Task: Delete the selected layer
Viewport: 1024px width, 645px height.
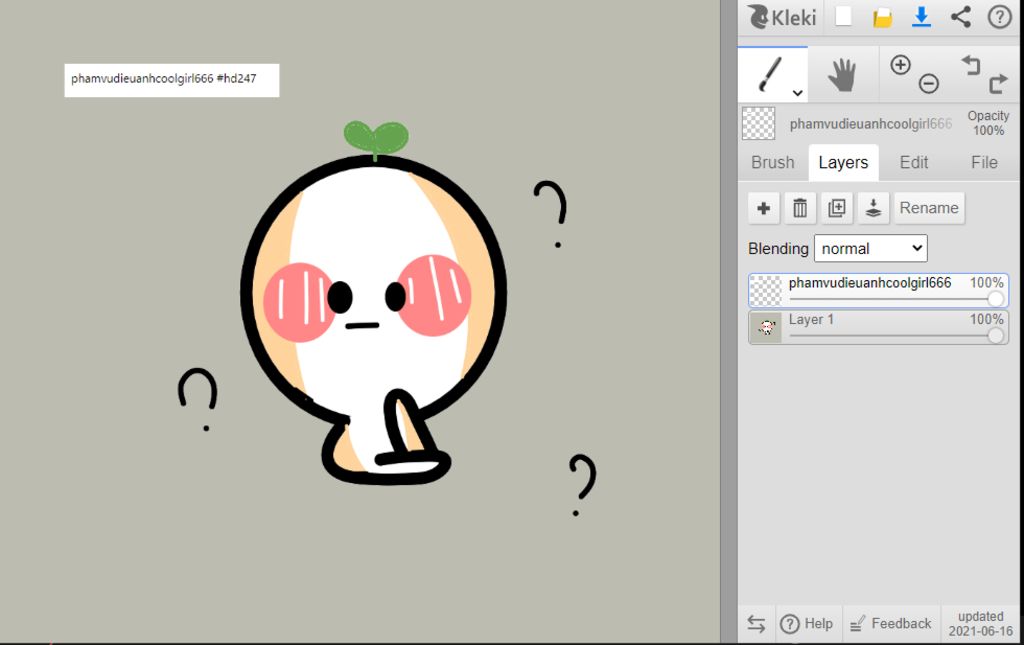Action: tap(800, 208)
